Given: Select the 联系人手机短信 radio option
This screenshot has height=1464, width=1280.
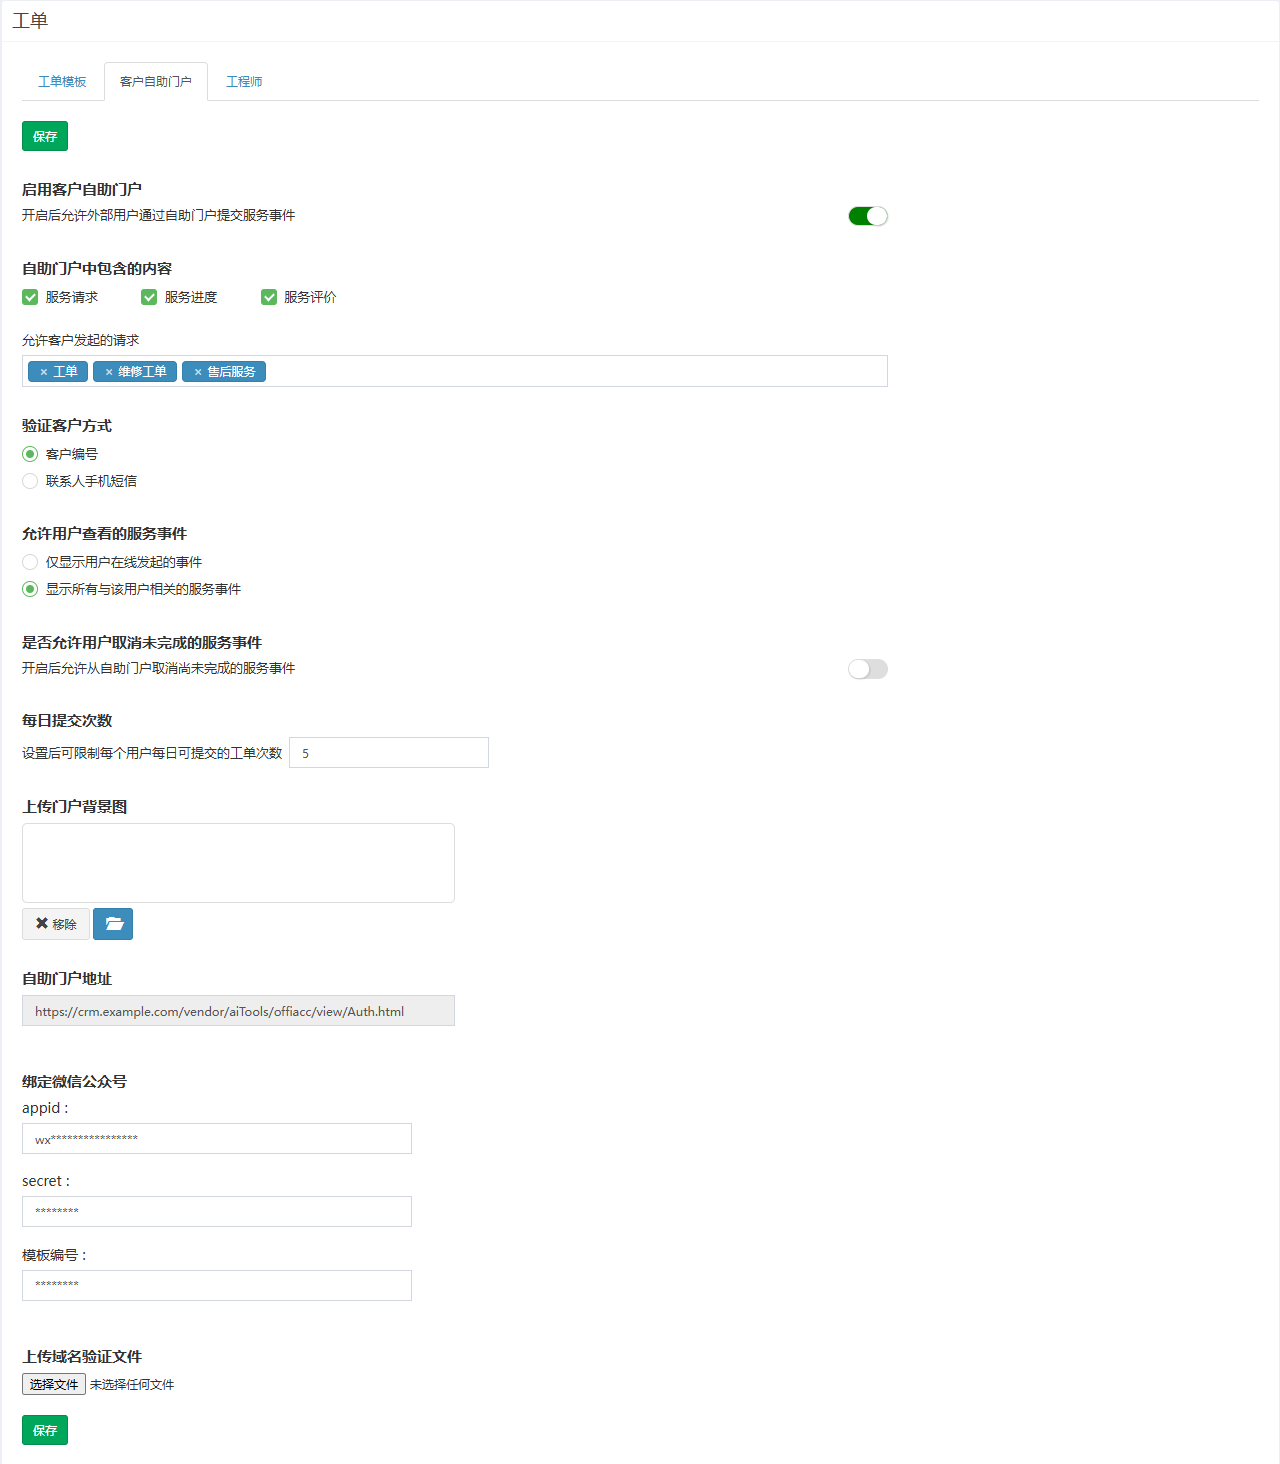Looking at the screenshot, I should [x=30, y=481].
